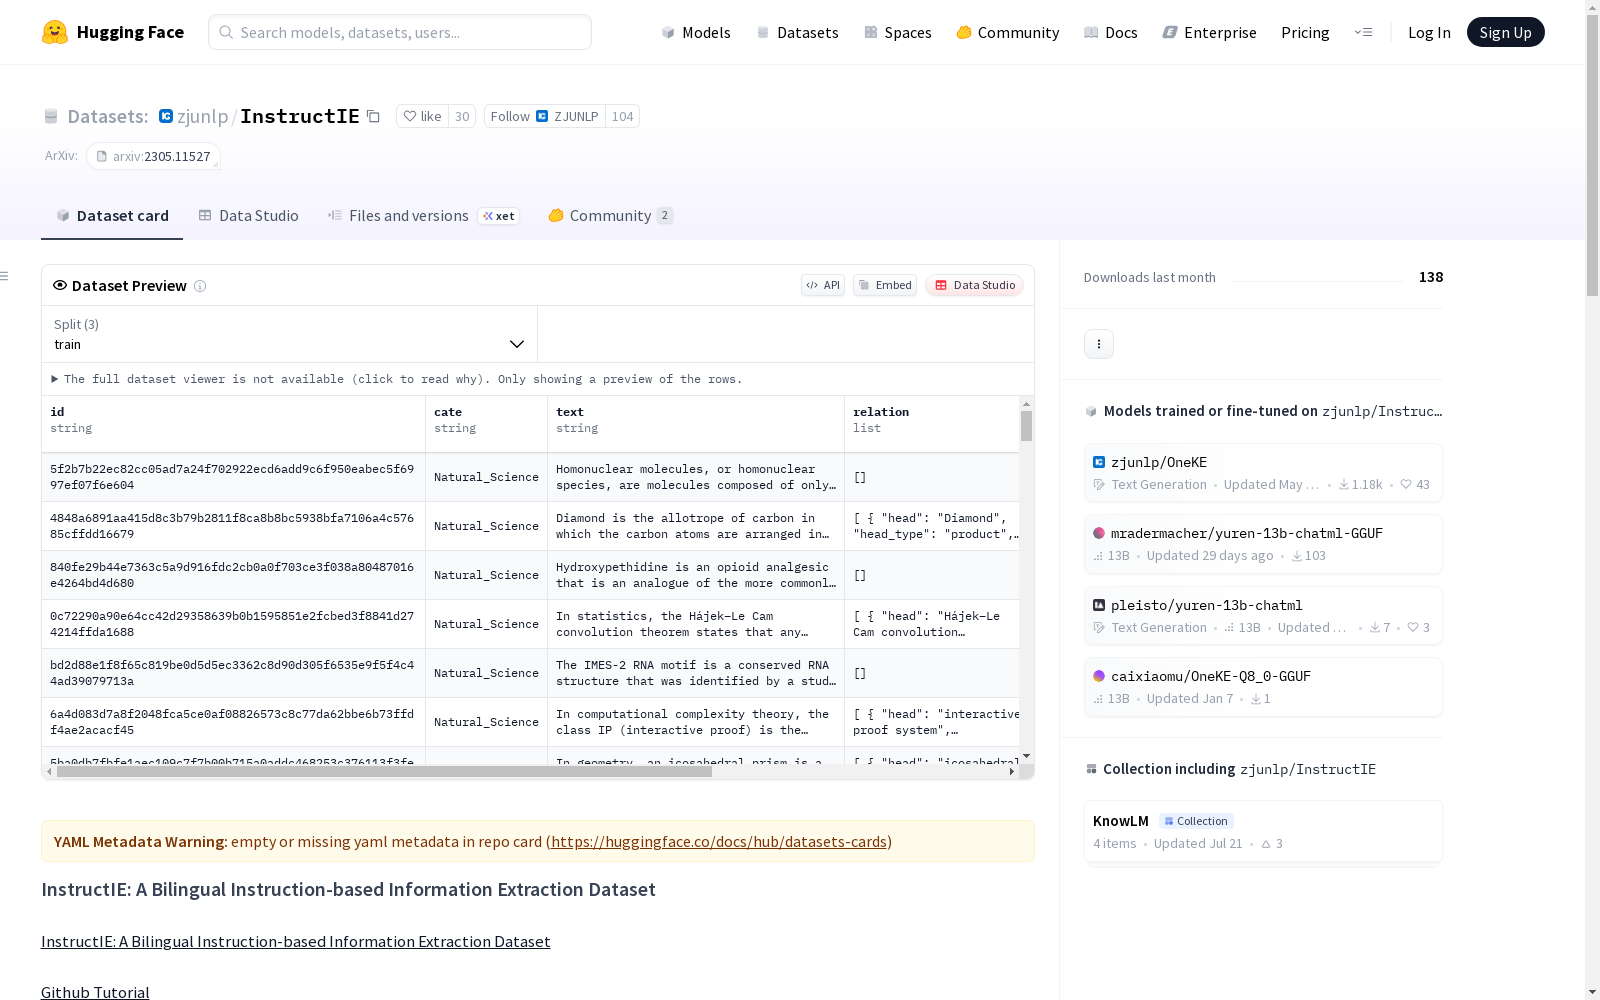Open the red Data Studio button
This screenshot has height=1000, width=1600.
(975, 285)
